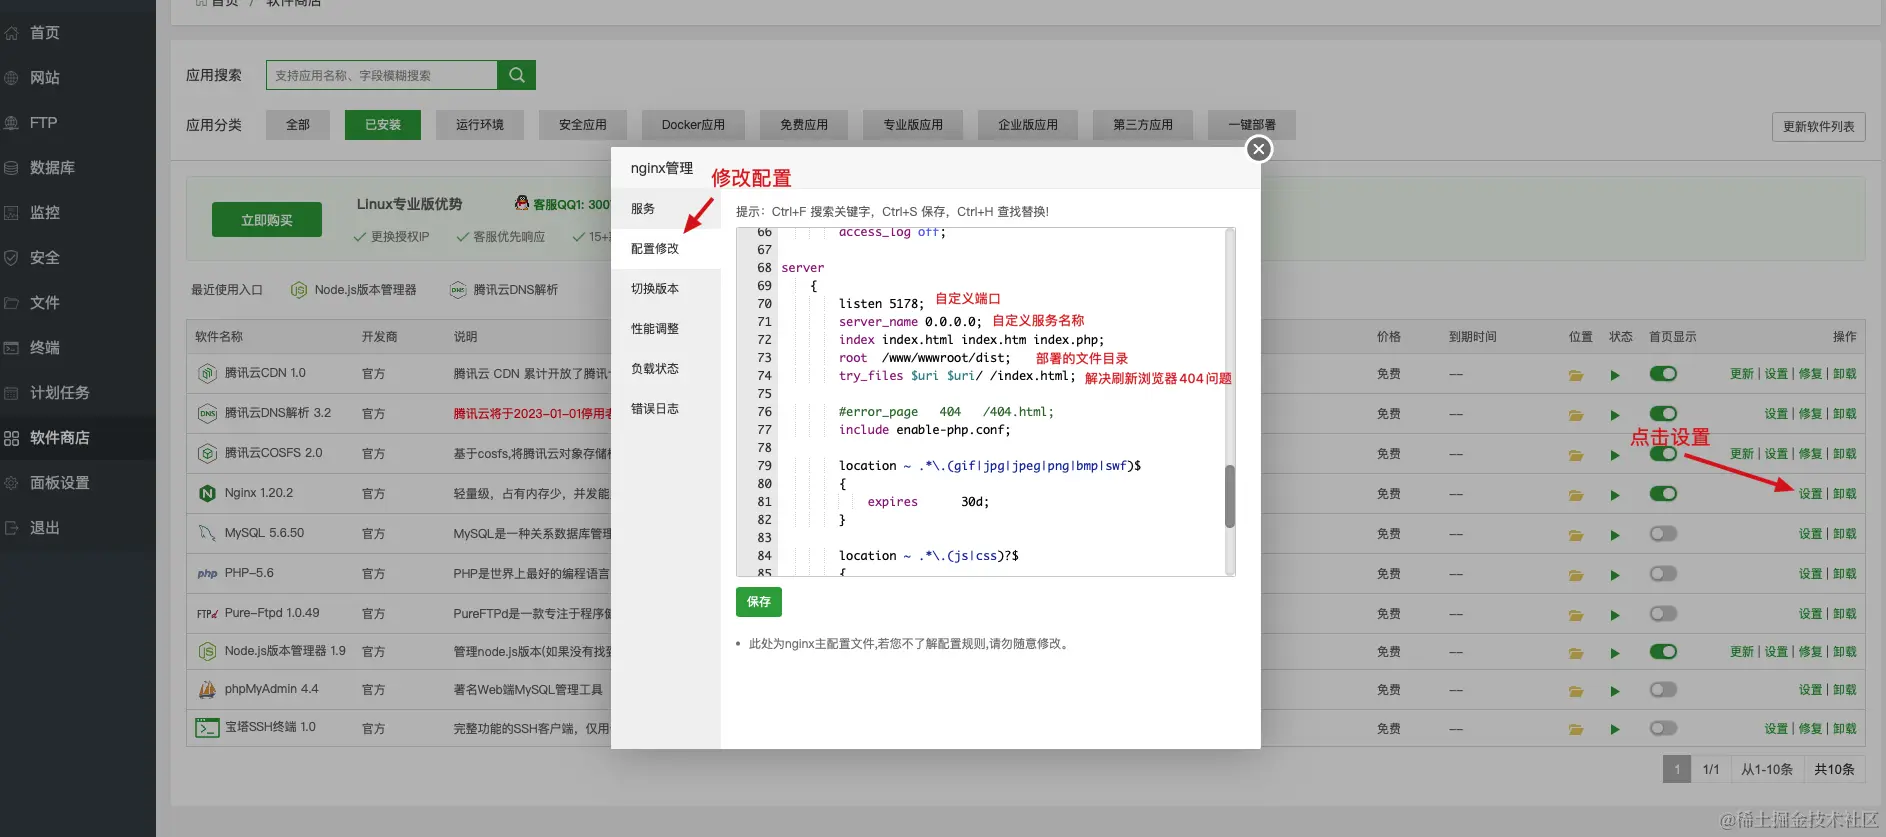Open 错误日志 tab
The height and width of the screenshot is (837, 1886).
click(665, 409)
